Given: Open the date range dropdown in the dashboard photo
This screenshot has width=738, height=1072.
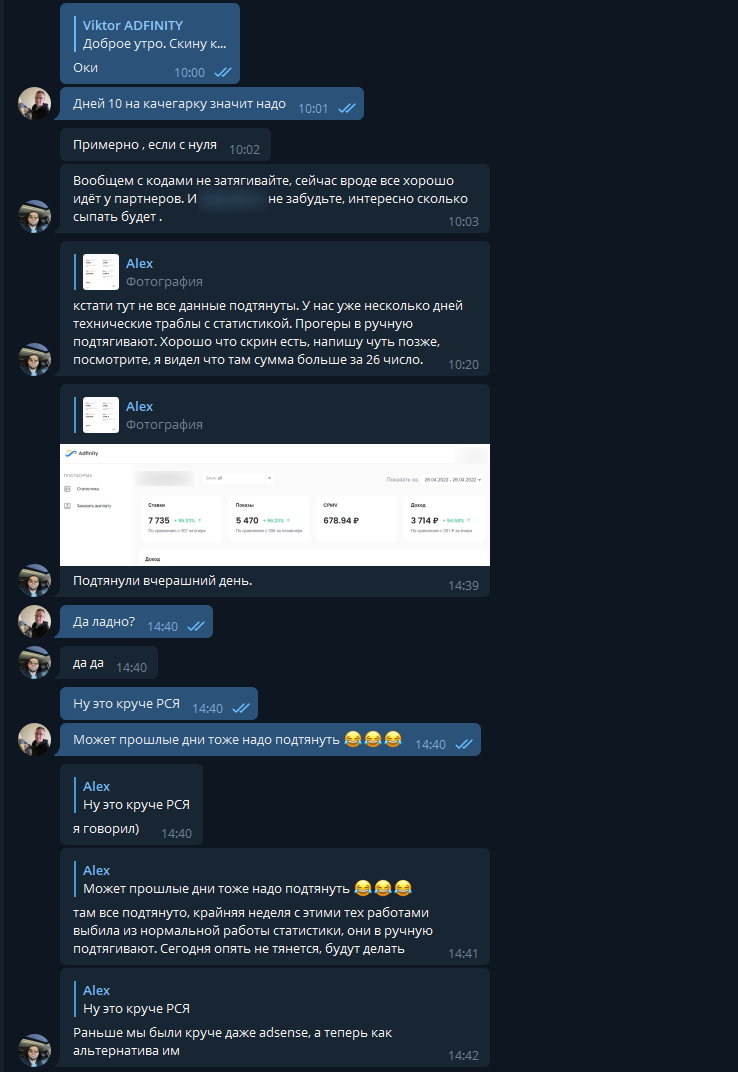Looking at the screenshot, I should 452,480.
